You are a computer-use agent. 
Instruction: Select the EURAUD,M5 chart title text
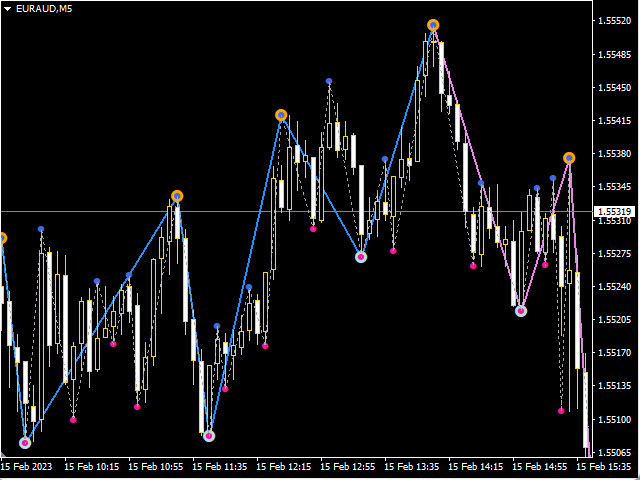click(44, 9)
